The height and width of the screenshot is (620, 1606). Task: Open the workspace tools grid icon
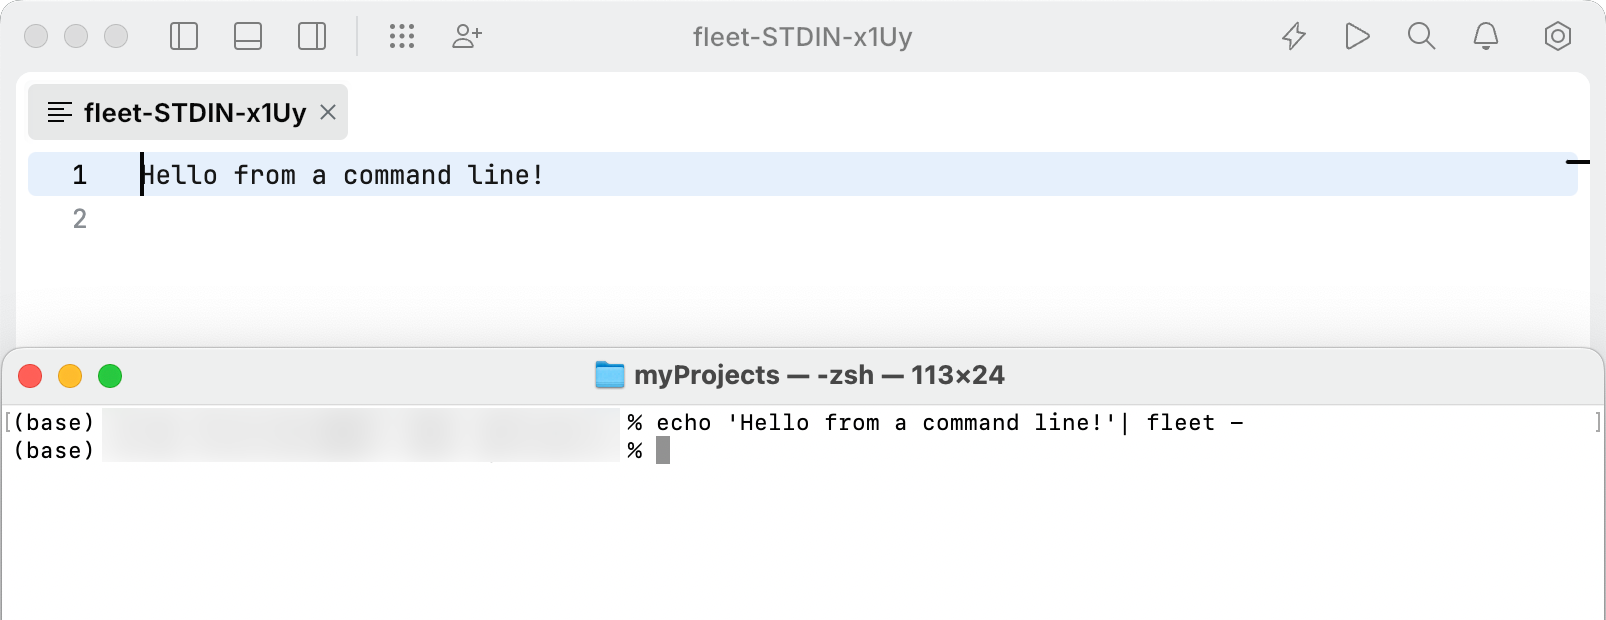402,36
